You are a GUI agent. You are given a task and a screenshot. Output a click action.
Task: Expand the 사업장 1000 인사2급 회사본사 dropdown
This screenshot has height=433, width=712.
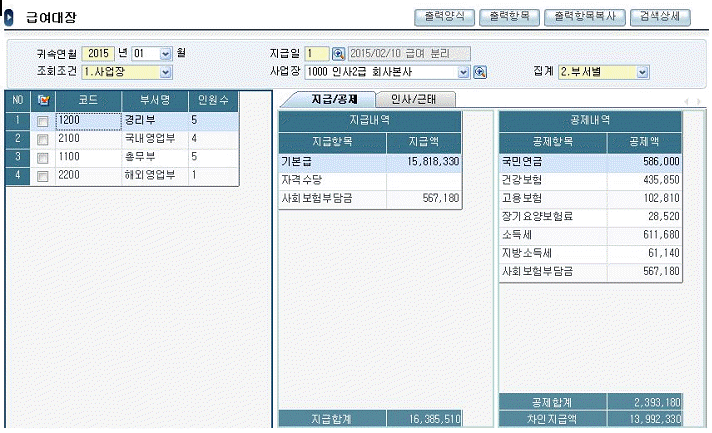tap(463, 72)
